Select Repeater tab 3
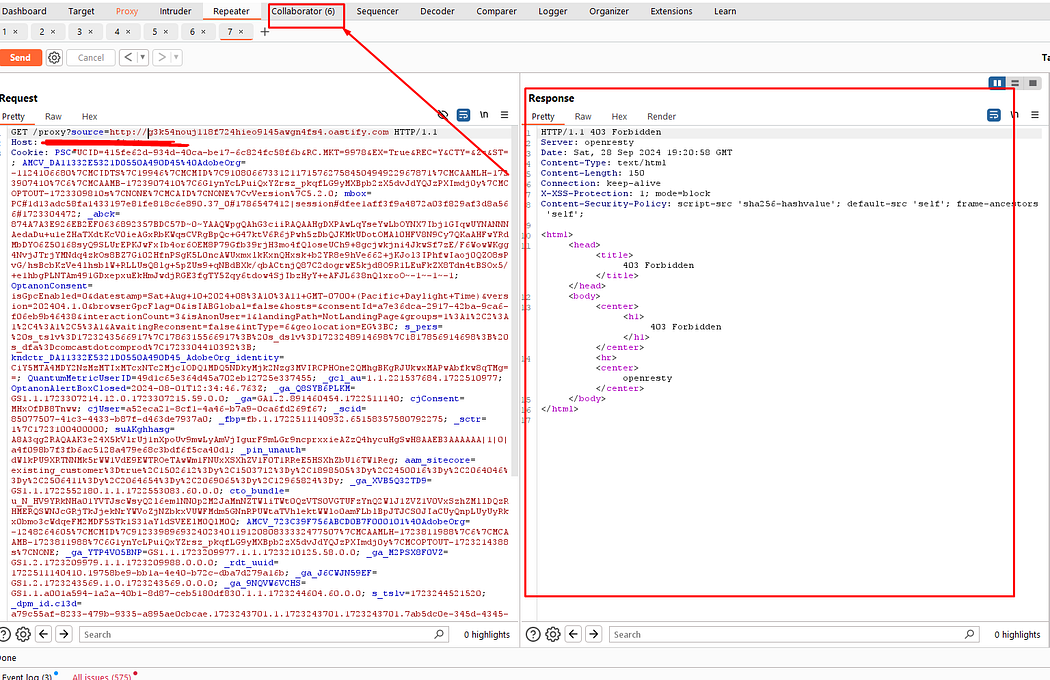 80,31
